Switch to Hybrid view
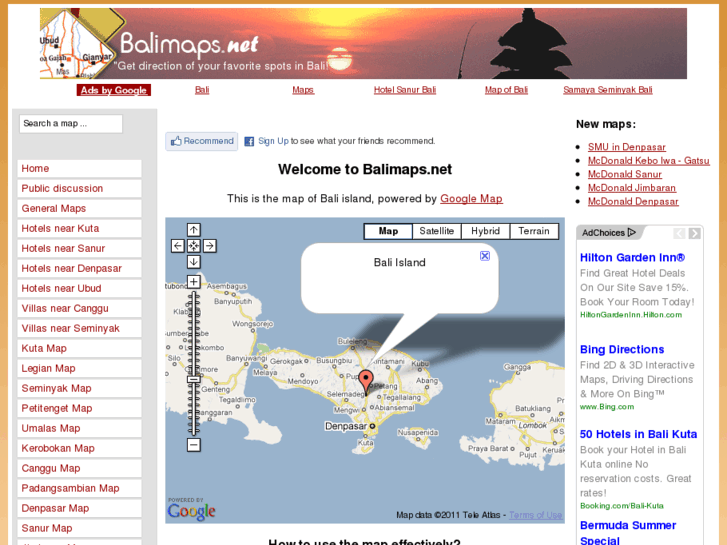 [485, 231]
